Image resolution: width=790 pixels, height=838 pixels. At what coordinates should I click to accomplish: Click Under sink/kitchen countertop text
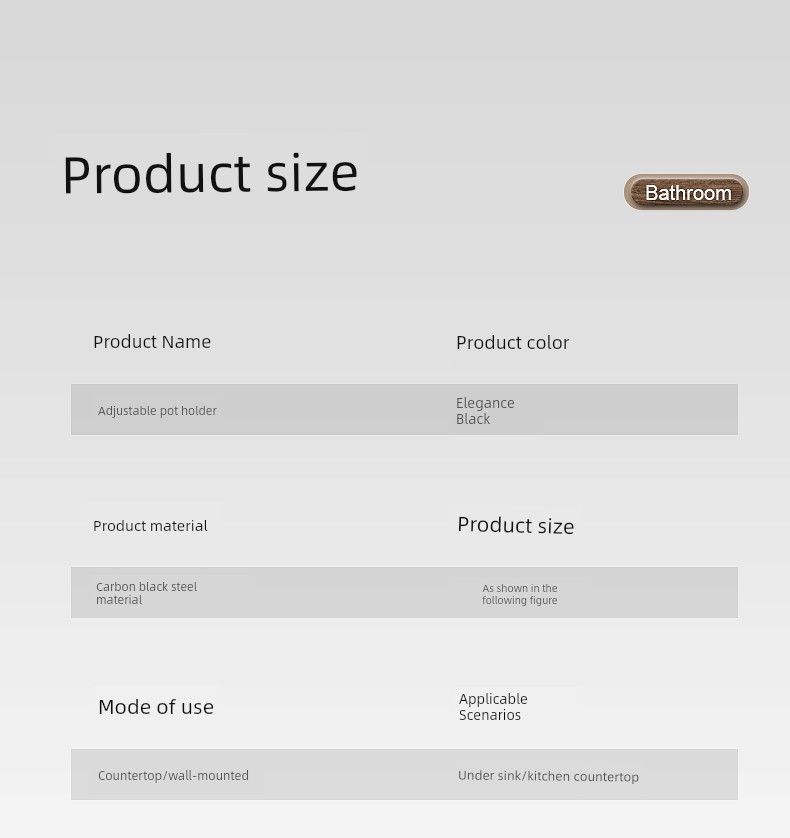548,776
